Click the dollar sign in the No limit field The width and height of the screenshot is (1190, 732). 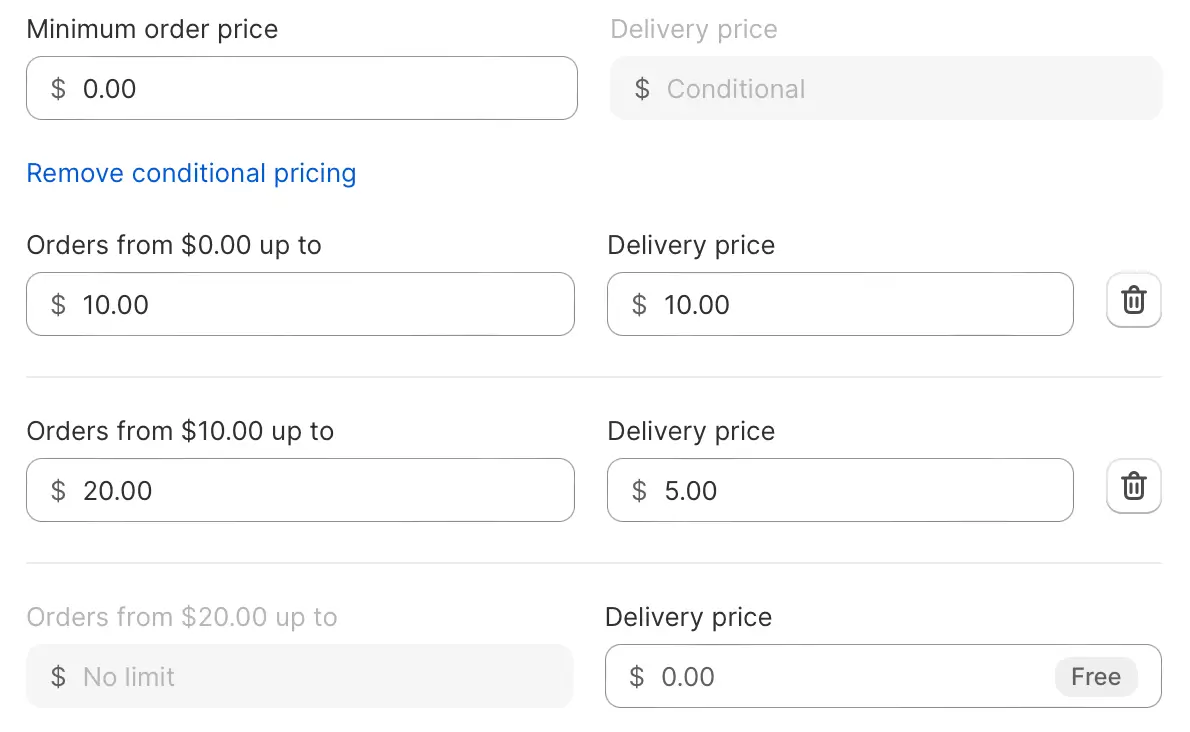click(58, 677)
